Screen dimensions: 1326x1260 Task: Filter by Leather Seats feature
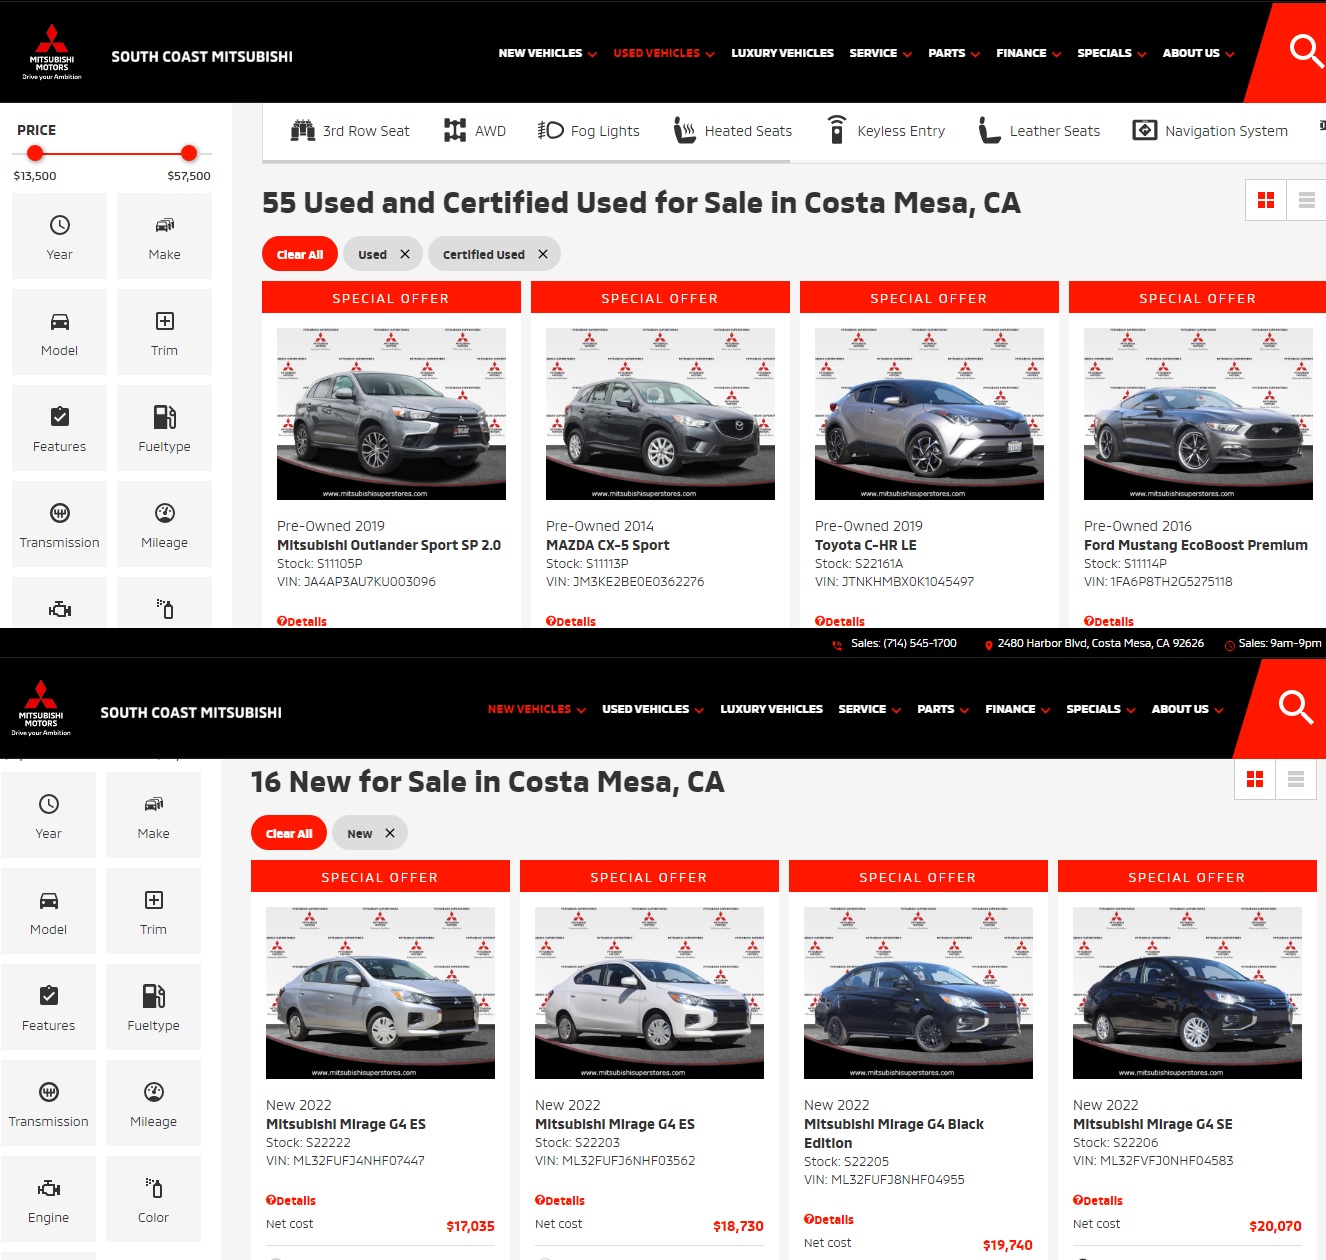[x=1040, y=131]
